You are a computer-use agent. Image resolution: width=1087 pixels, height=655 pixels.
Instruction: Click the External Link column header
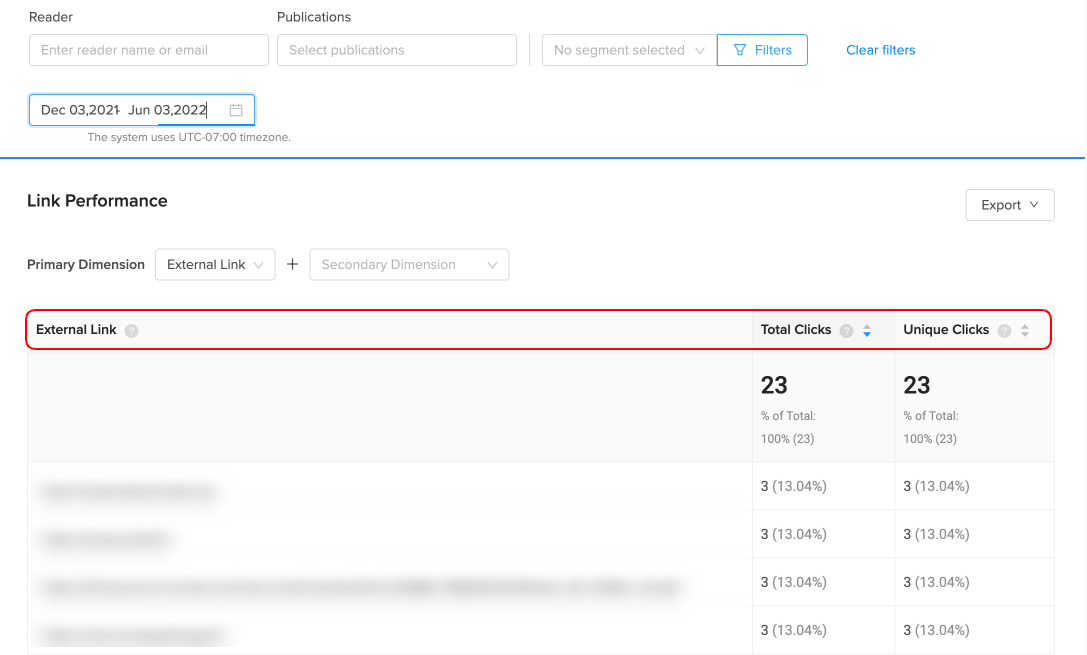point(77,330)
